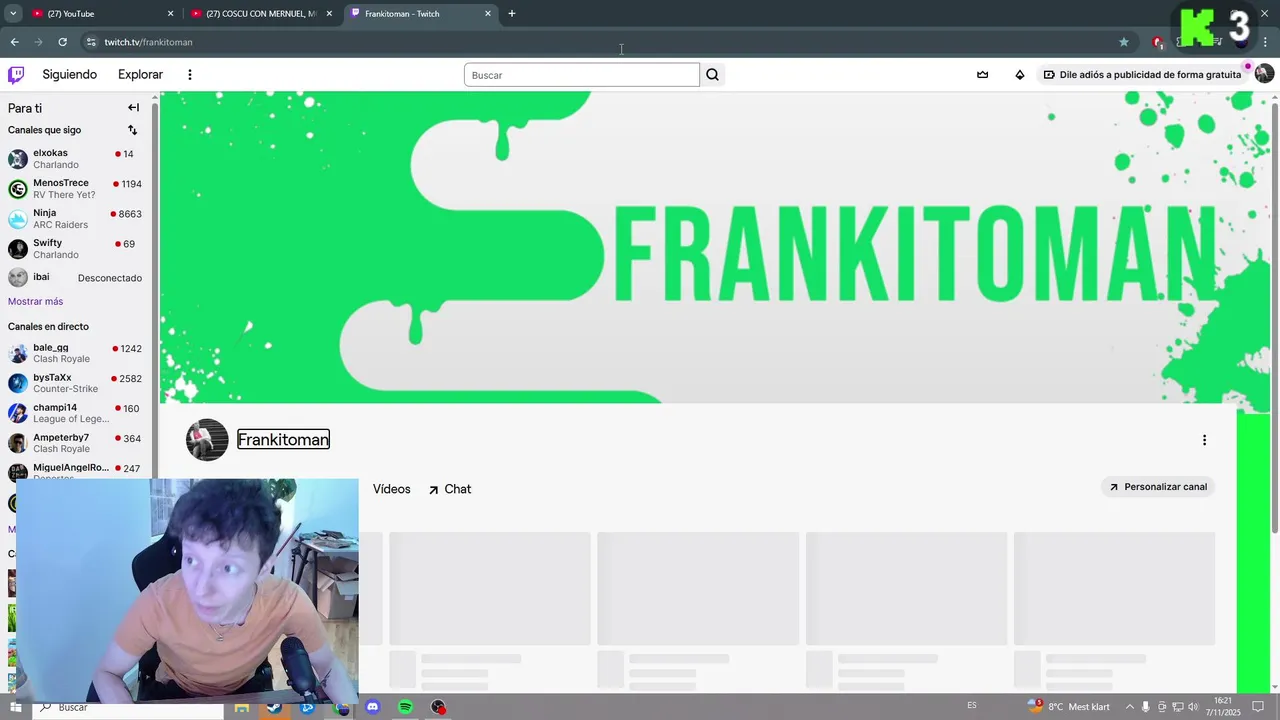Go back in browser

(x=14, y=42)
